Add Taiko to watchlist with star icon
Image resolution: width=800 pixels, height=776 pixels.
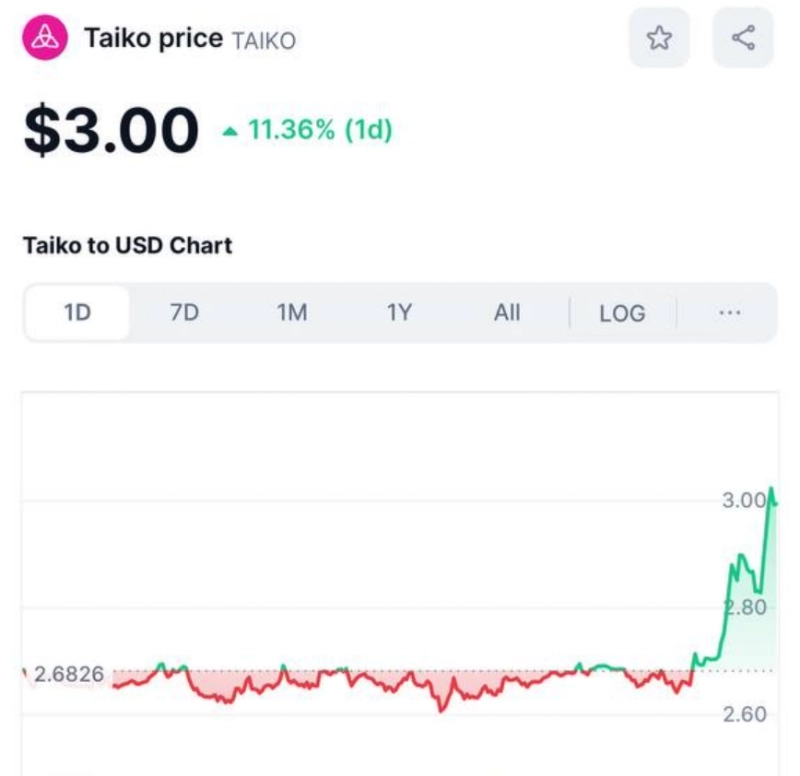click(659, 38)
